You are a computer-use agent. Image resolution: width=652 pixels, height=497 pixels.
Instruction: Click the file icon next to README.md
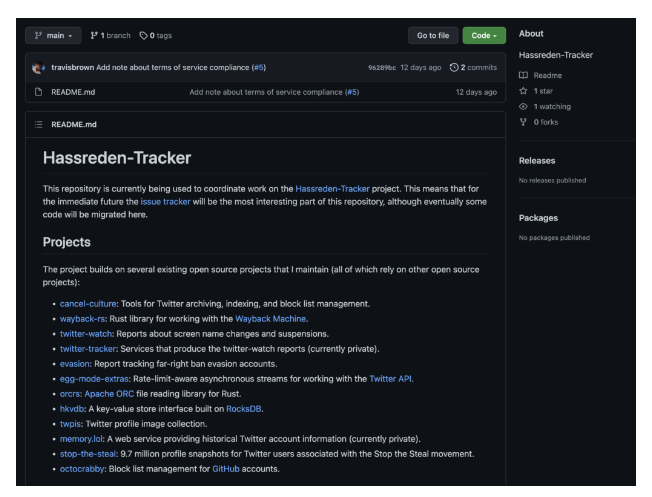(38, 92)
